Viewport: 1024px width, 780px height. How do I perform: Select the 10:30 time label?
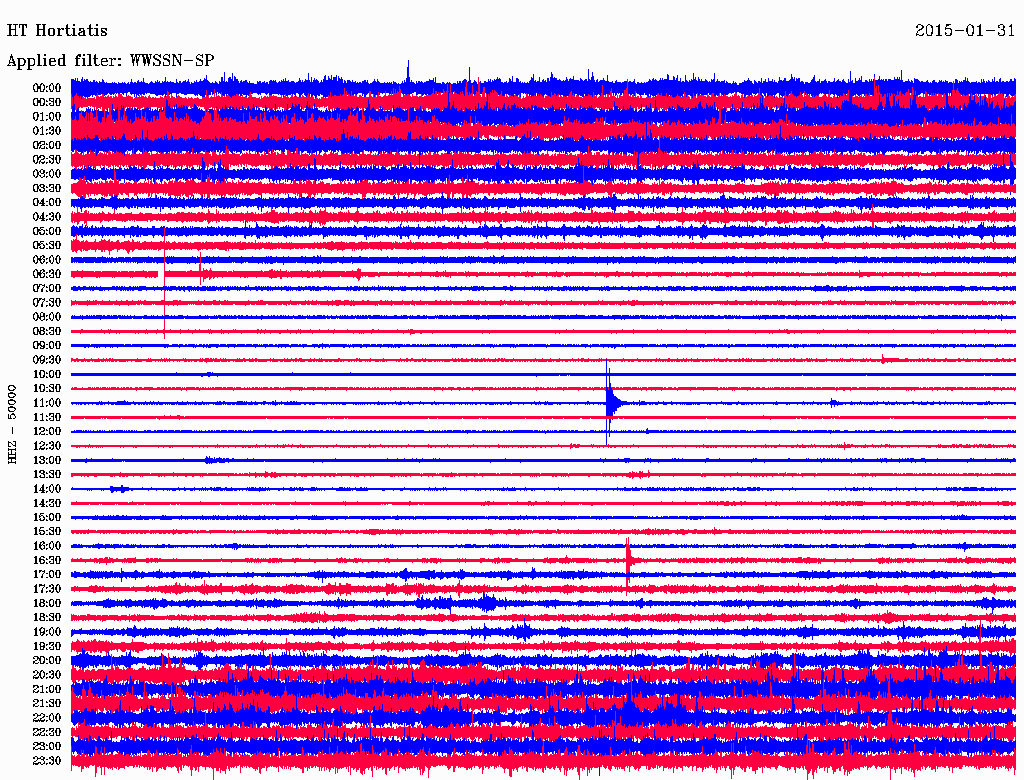(47, 389)
